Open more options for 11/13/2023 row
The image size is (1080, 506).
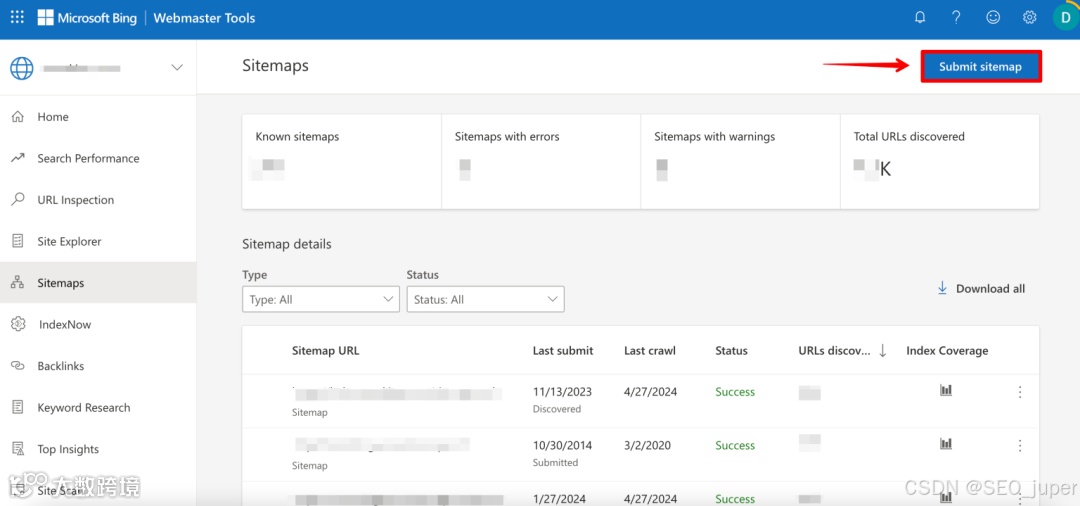1020,392
